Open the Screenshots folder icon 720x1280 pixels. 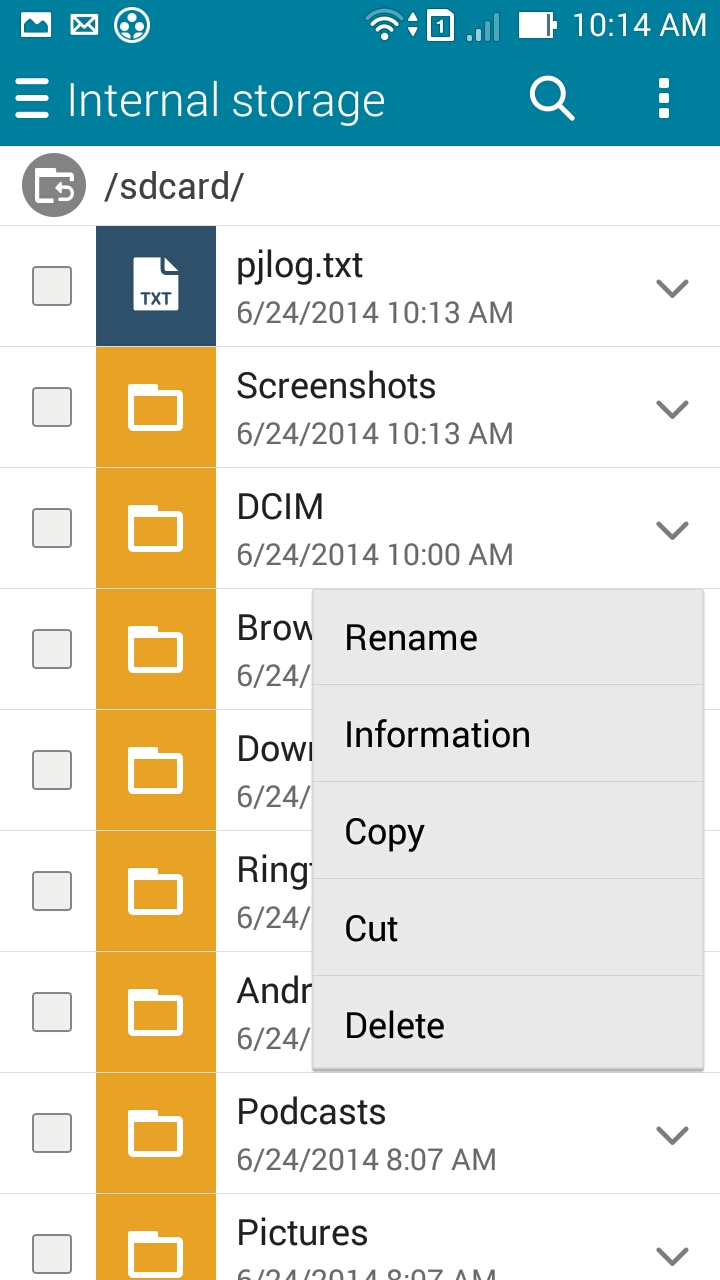tap(156, 407)
